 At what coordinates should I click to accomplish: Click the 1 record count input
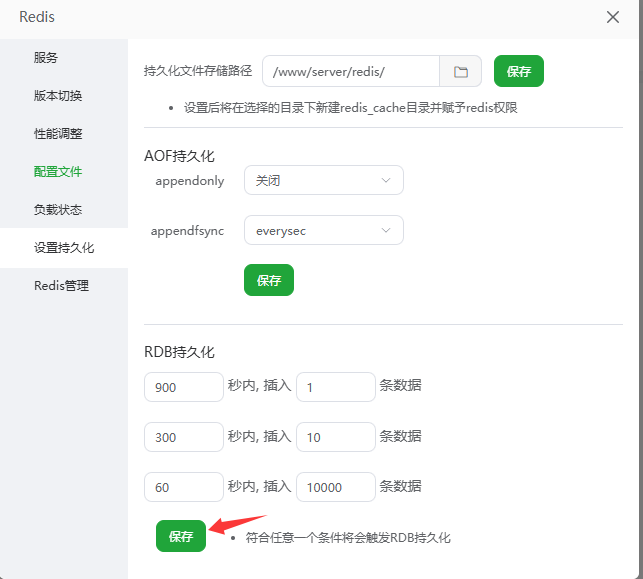click(335, 387)
